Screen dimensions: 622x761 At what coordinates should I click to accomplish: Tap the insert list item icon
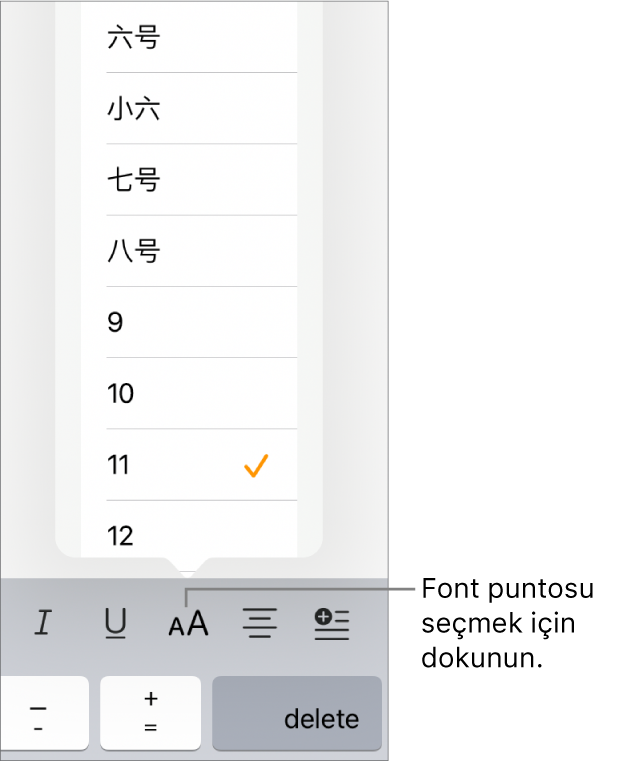coord(332,625)
